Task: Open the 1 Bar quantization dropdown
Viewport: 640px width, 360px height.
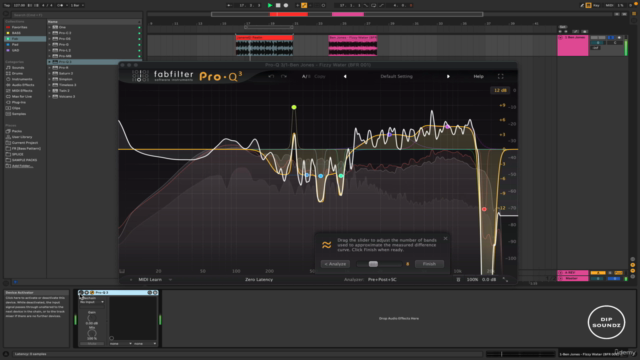Action: point(77,5)
